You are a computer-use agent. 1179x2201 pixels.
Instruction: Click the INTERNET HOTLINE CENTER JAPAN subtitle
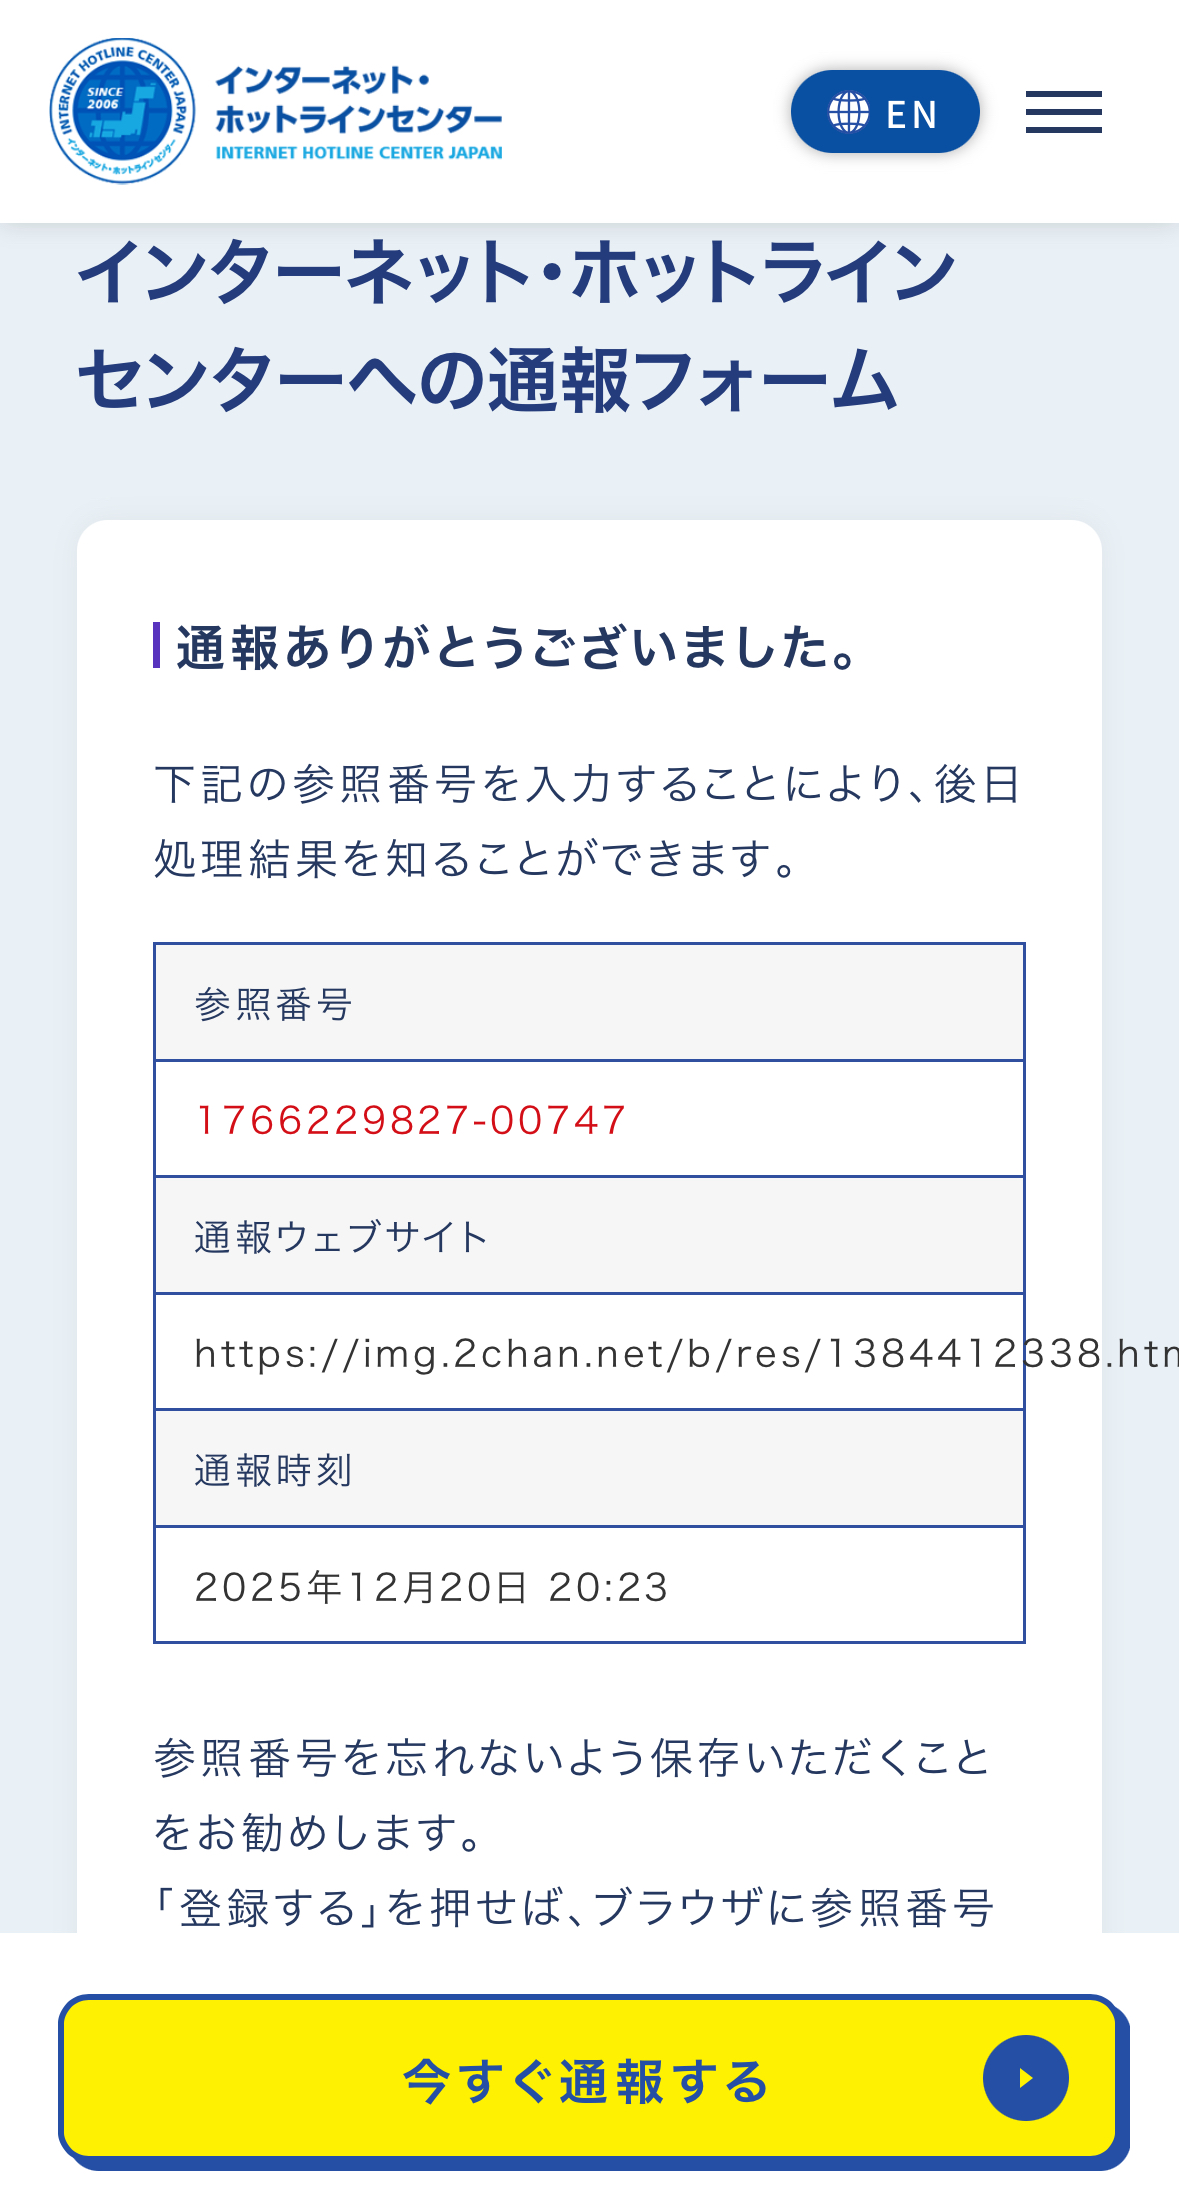point(359,153)
